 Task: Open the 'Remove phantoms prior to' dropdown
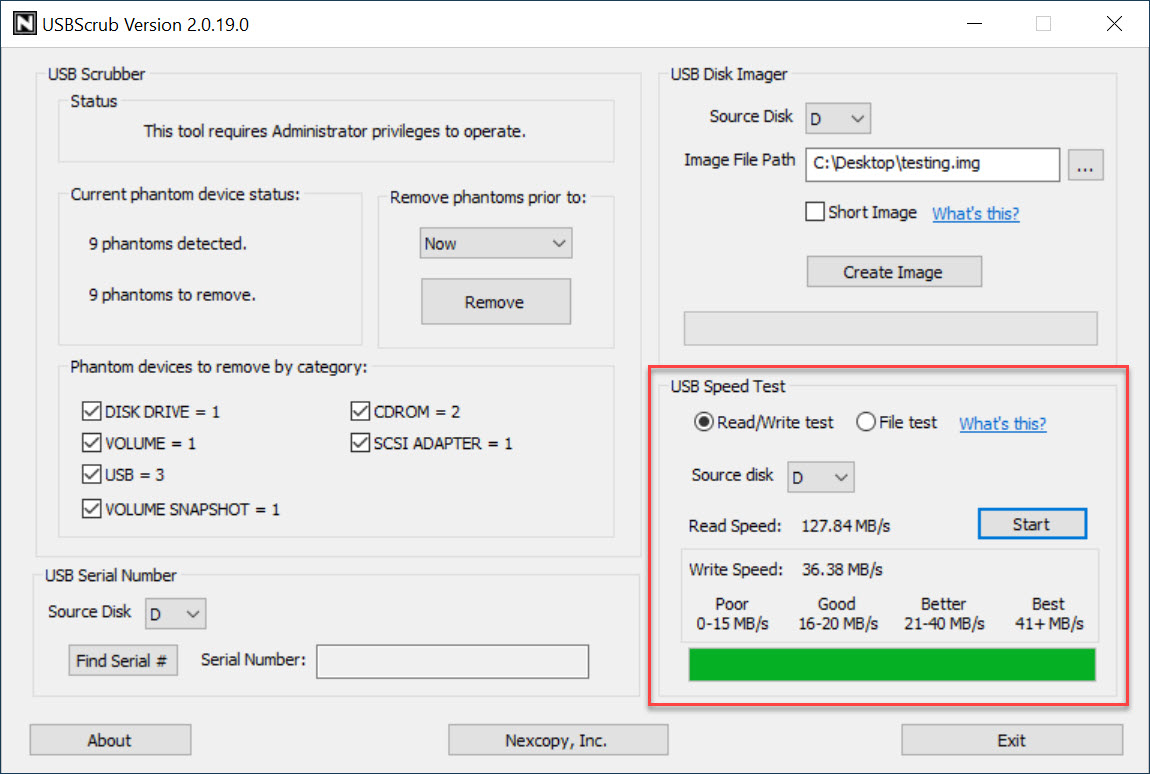(496, 243)
